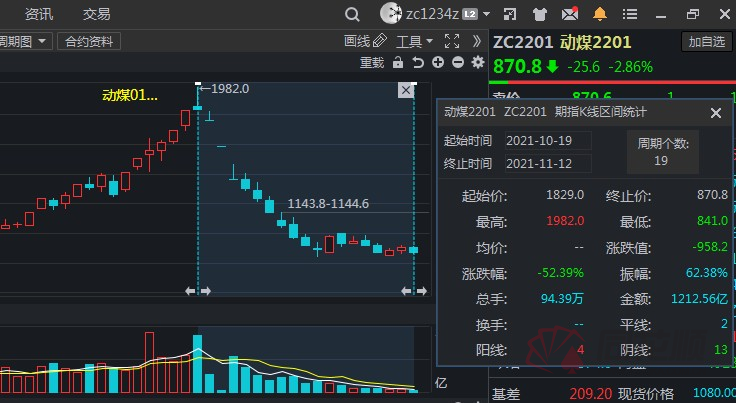Open the mail messages envelope icon
Image resolution: width=736 pixels, height=403 pixels.
point(570,15)
